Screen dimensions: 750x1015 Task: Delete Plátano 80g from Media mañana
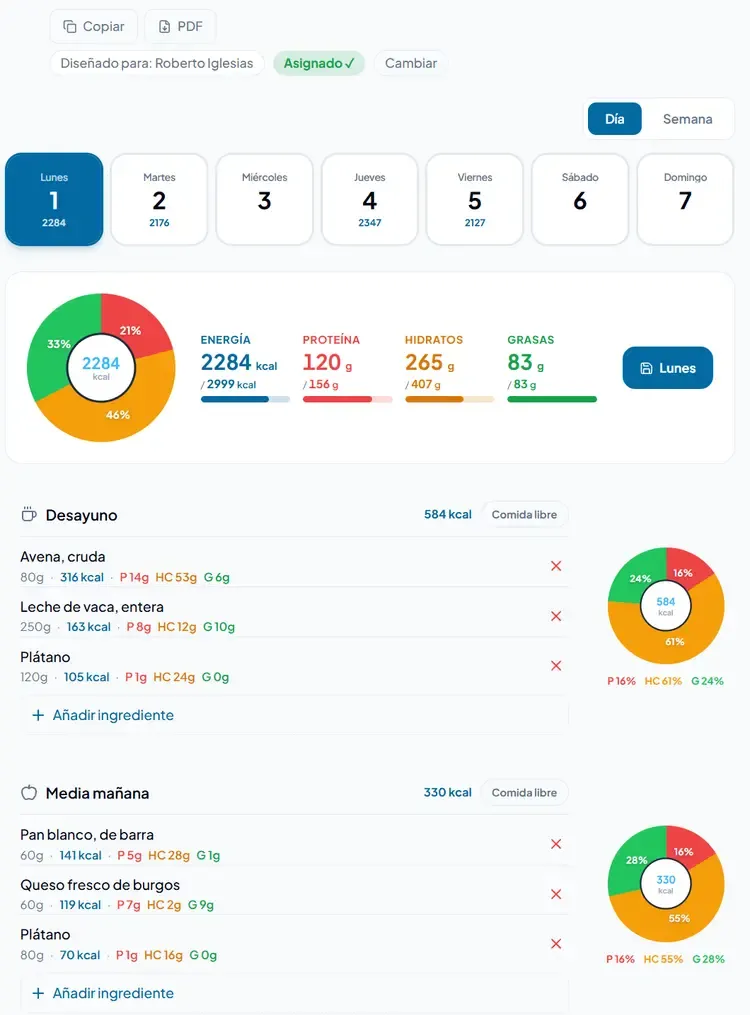point(556,944)
